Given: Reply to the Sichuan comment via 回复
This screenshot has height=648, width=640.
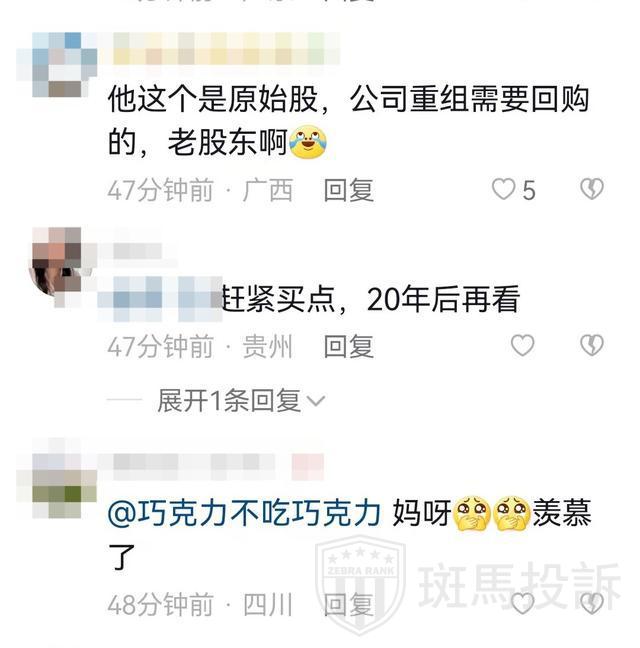Looking at the screenshot, I should [x=349, y=604].
